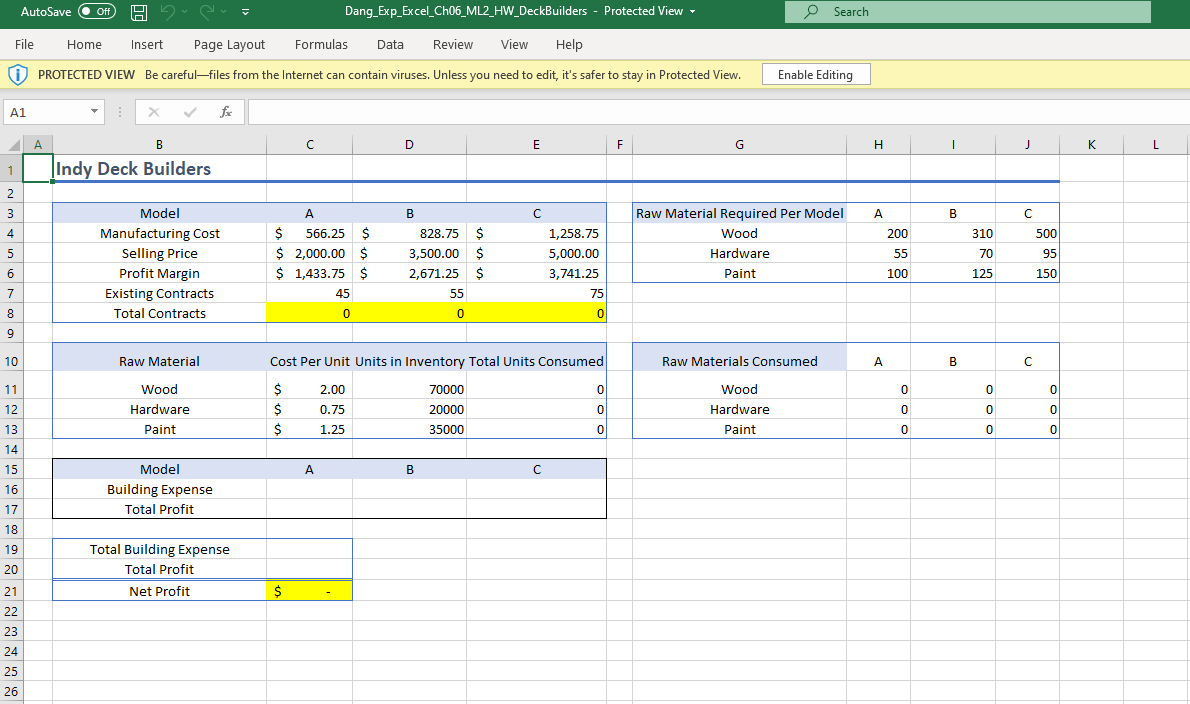Open the File menu
1190x704 pixels.
coord(23,44)
